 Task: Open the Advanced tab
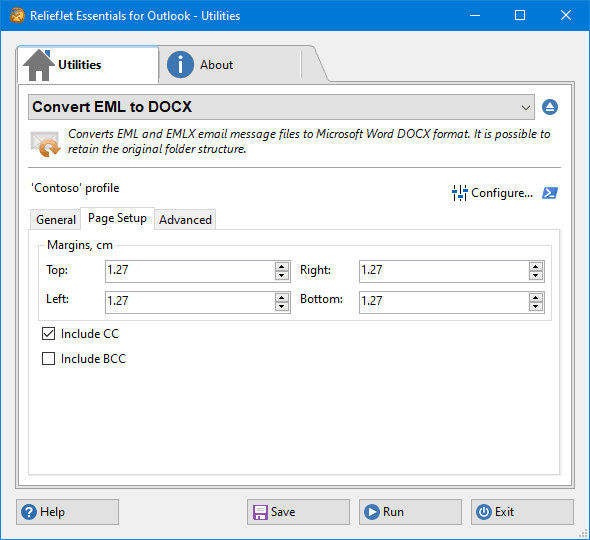point(185,220)
